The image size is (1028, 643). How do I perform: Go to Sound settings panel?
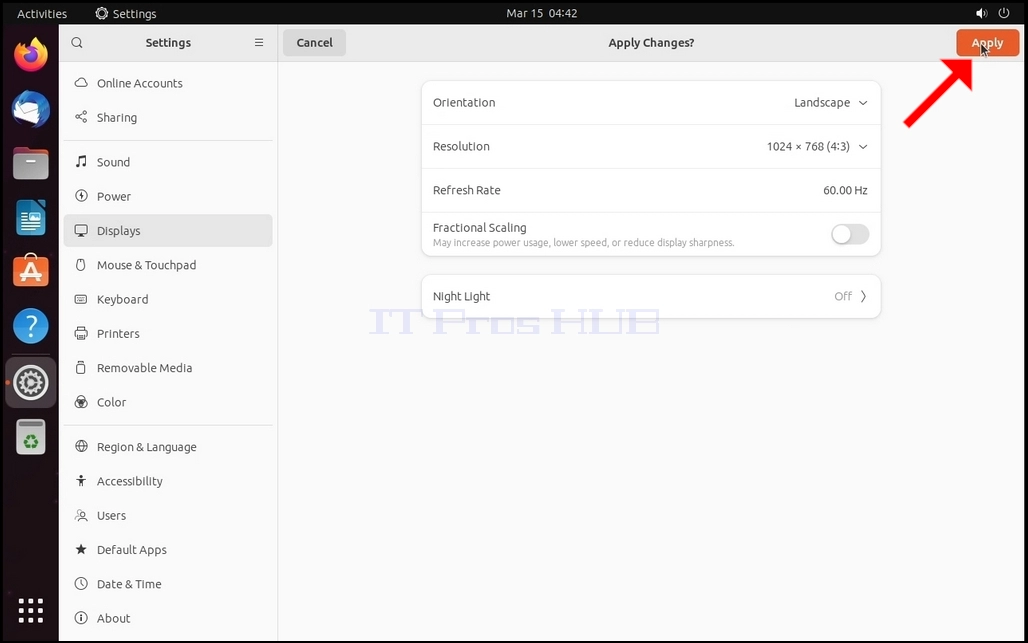pyautogui.click(x=168, y=162)
